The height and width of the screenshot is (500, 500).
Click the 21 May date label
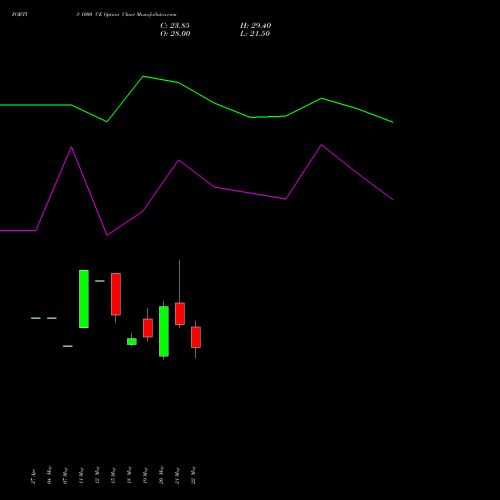coord(177,476)
